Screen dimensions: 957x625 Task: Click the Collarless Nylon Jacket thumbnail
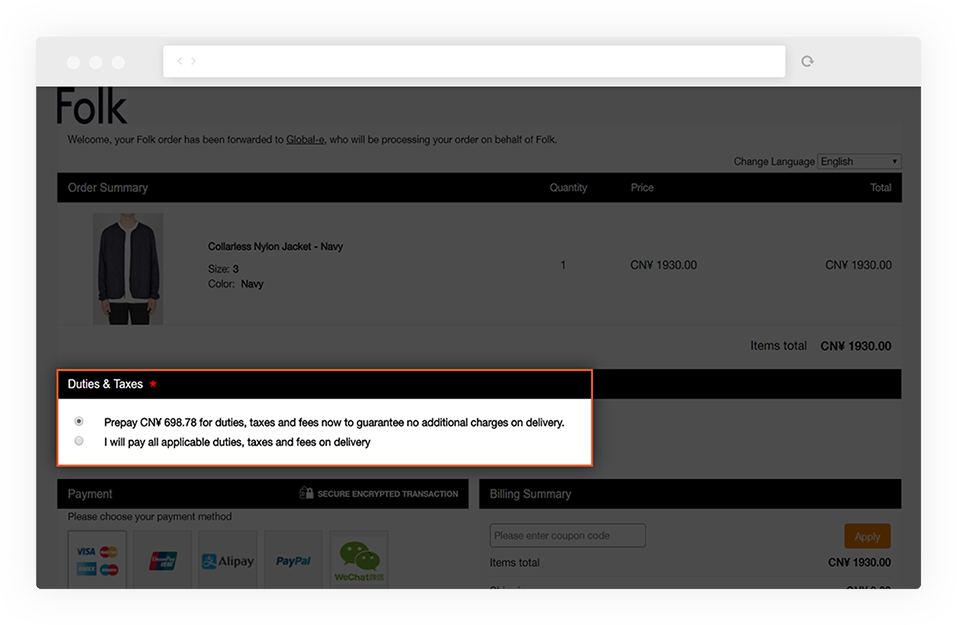[128, 269]
